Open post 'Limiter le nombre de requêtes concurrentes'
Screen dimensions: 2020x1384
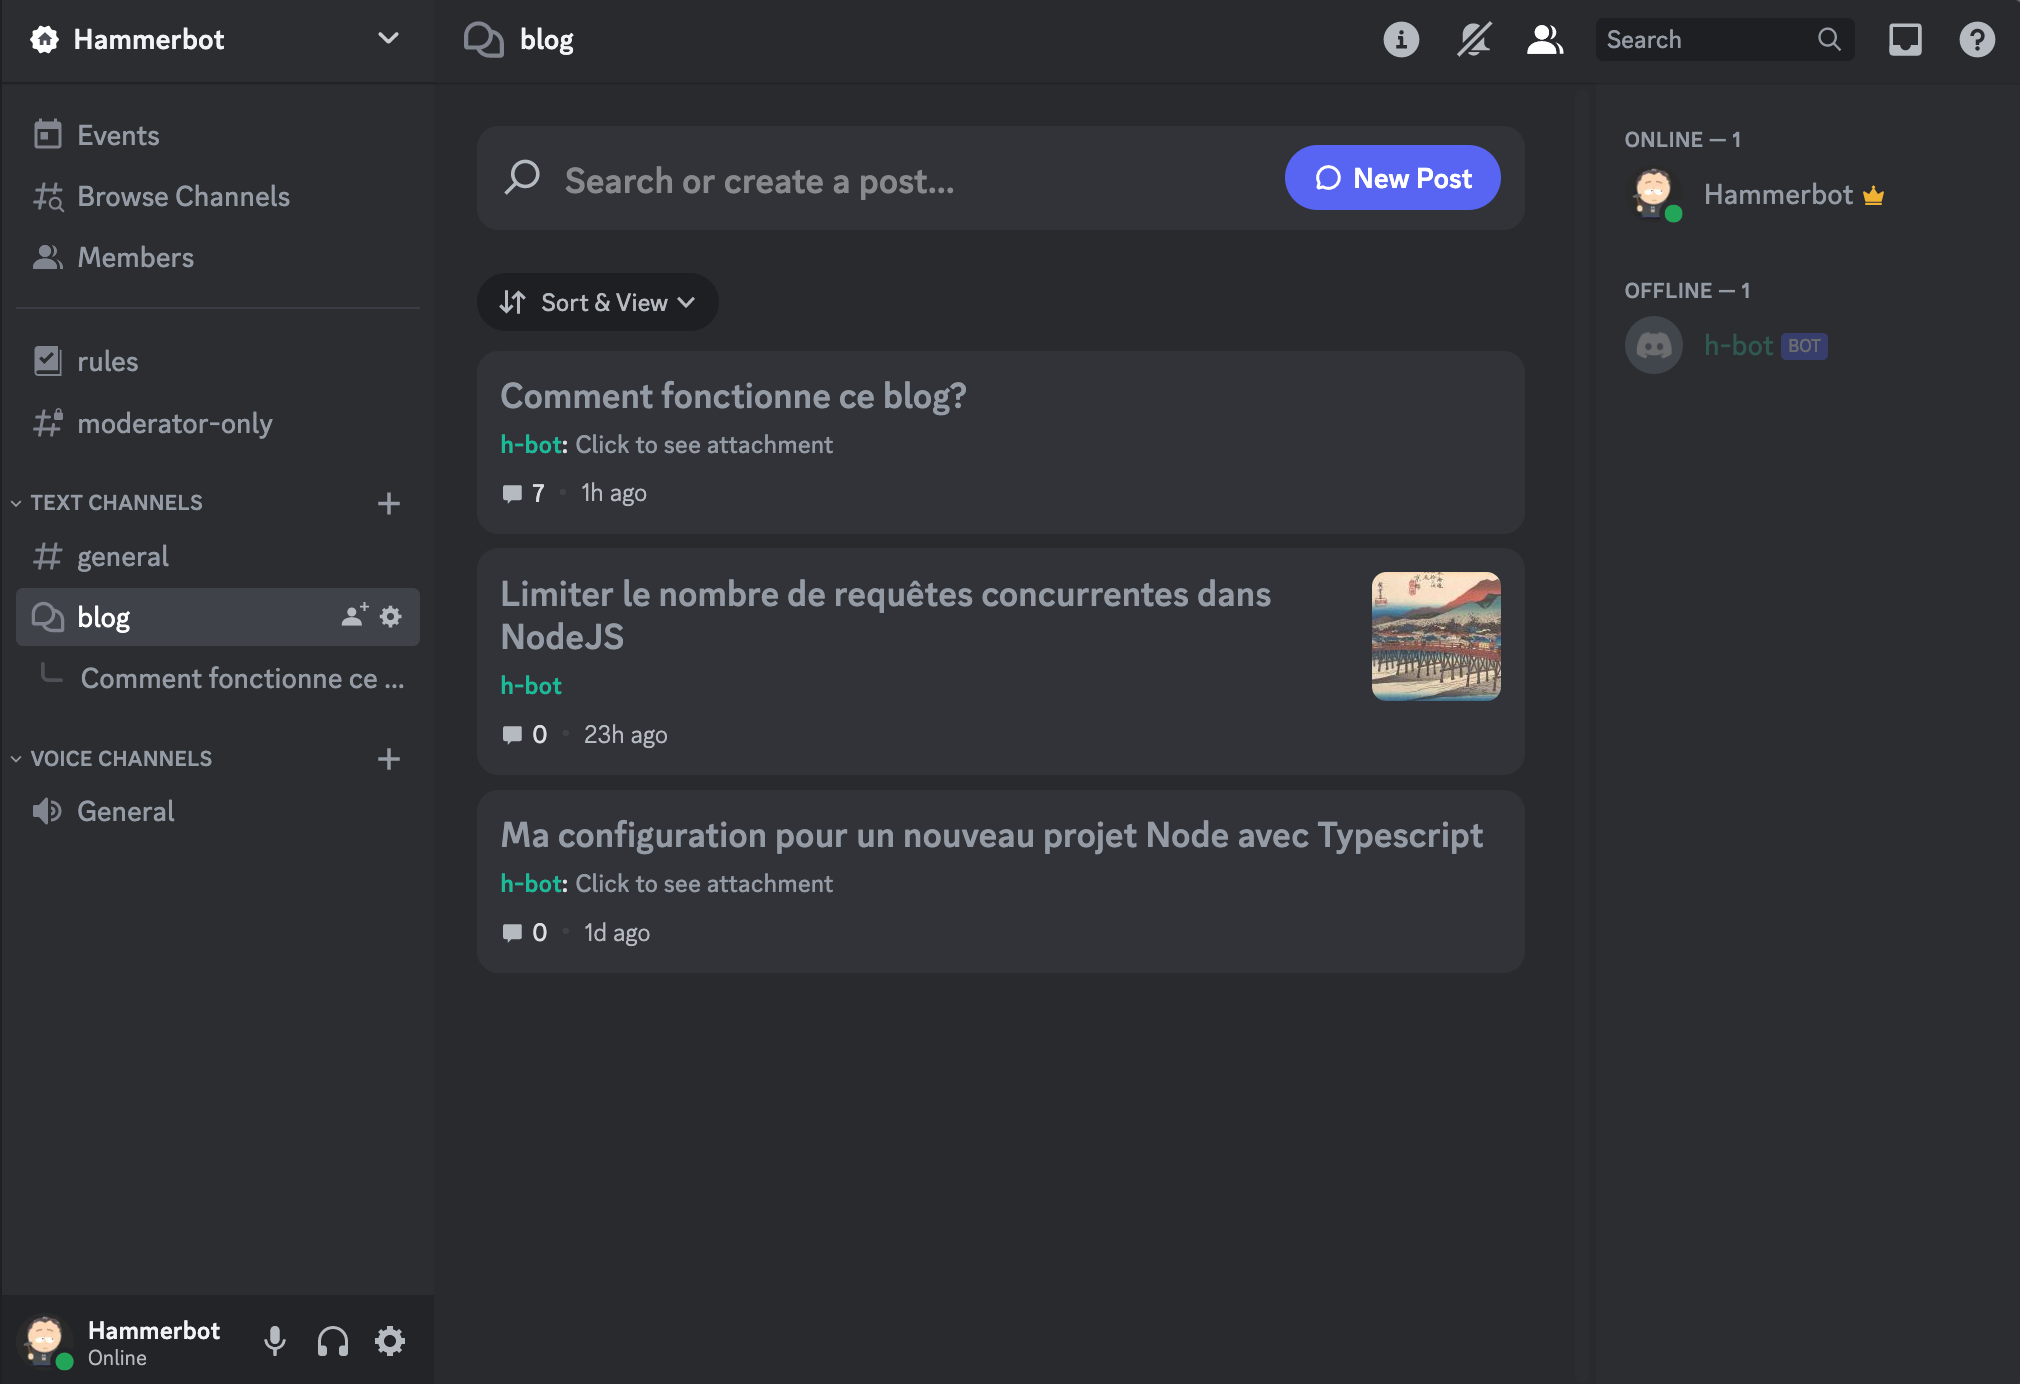pos(1000,661)
